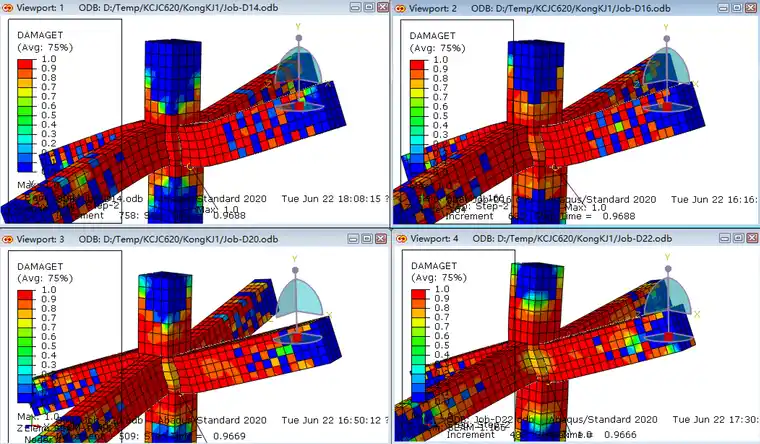Viewport: 760px width, 444px height.
Task: Close Viewport 3 window
Action: 380,240
